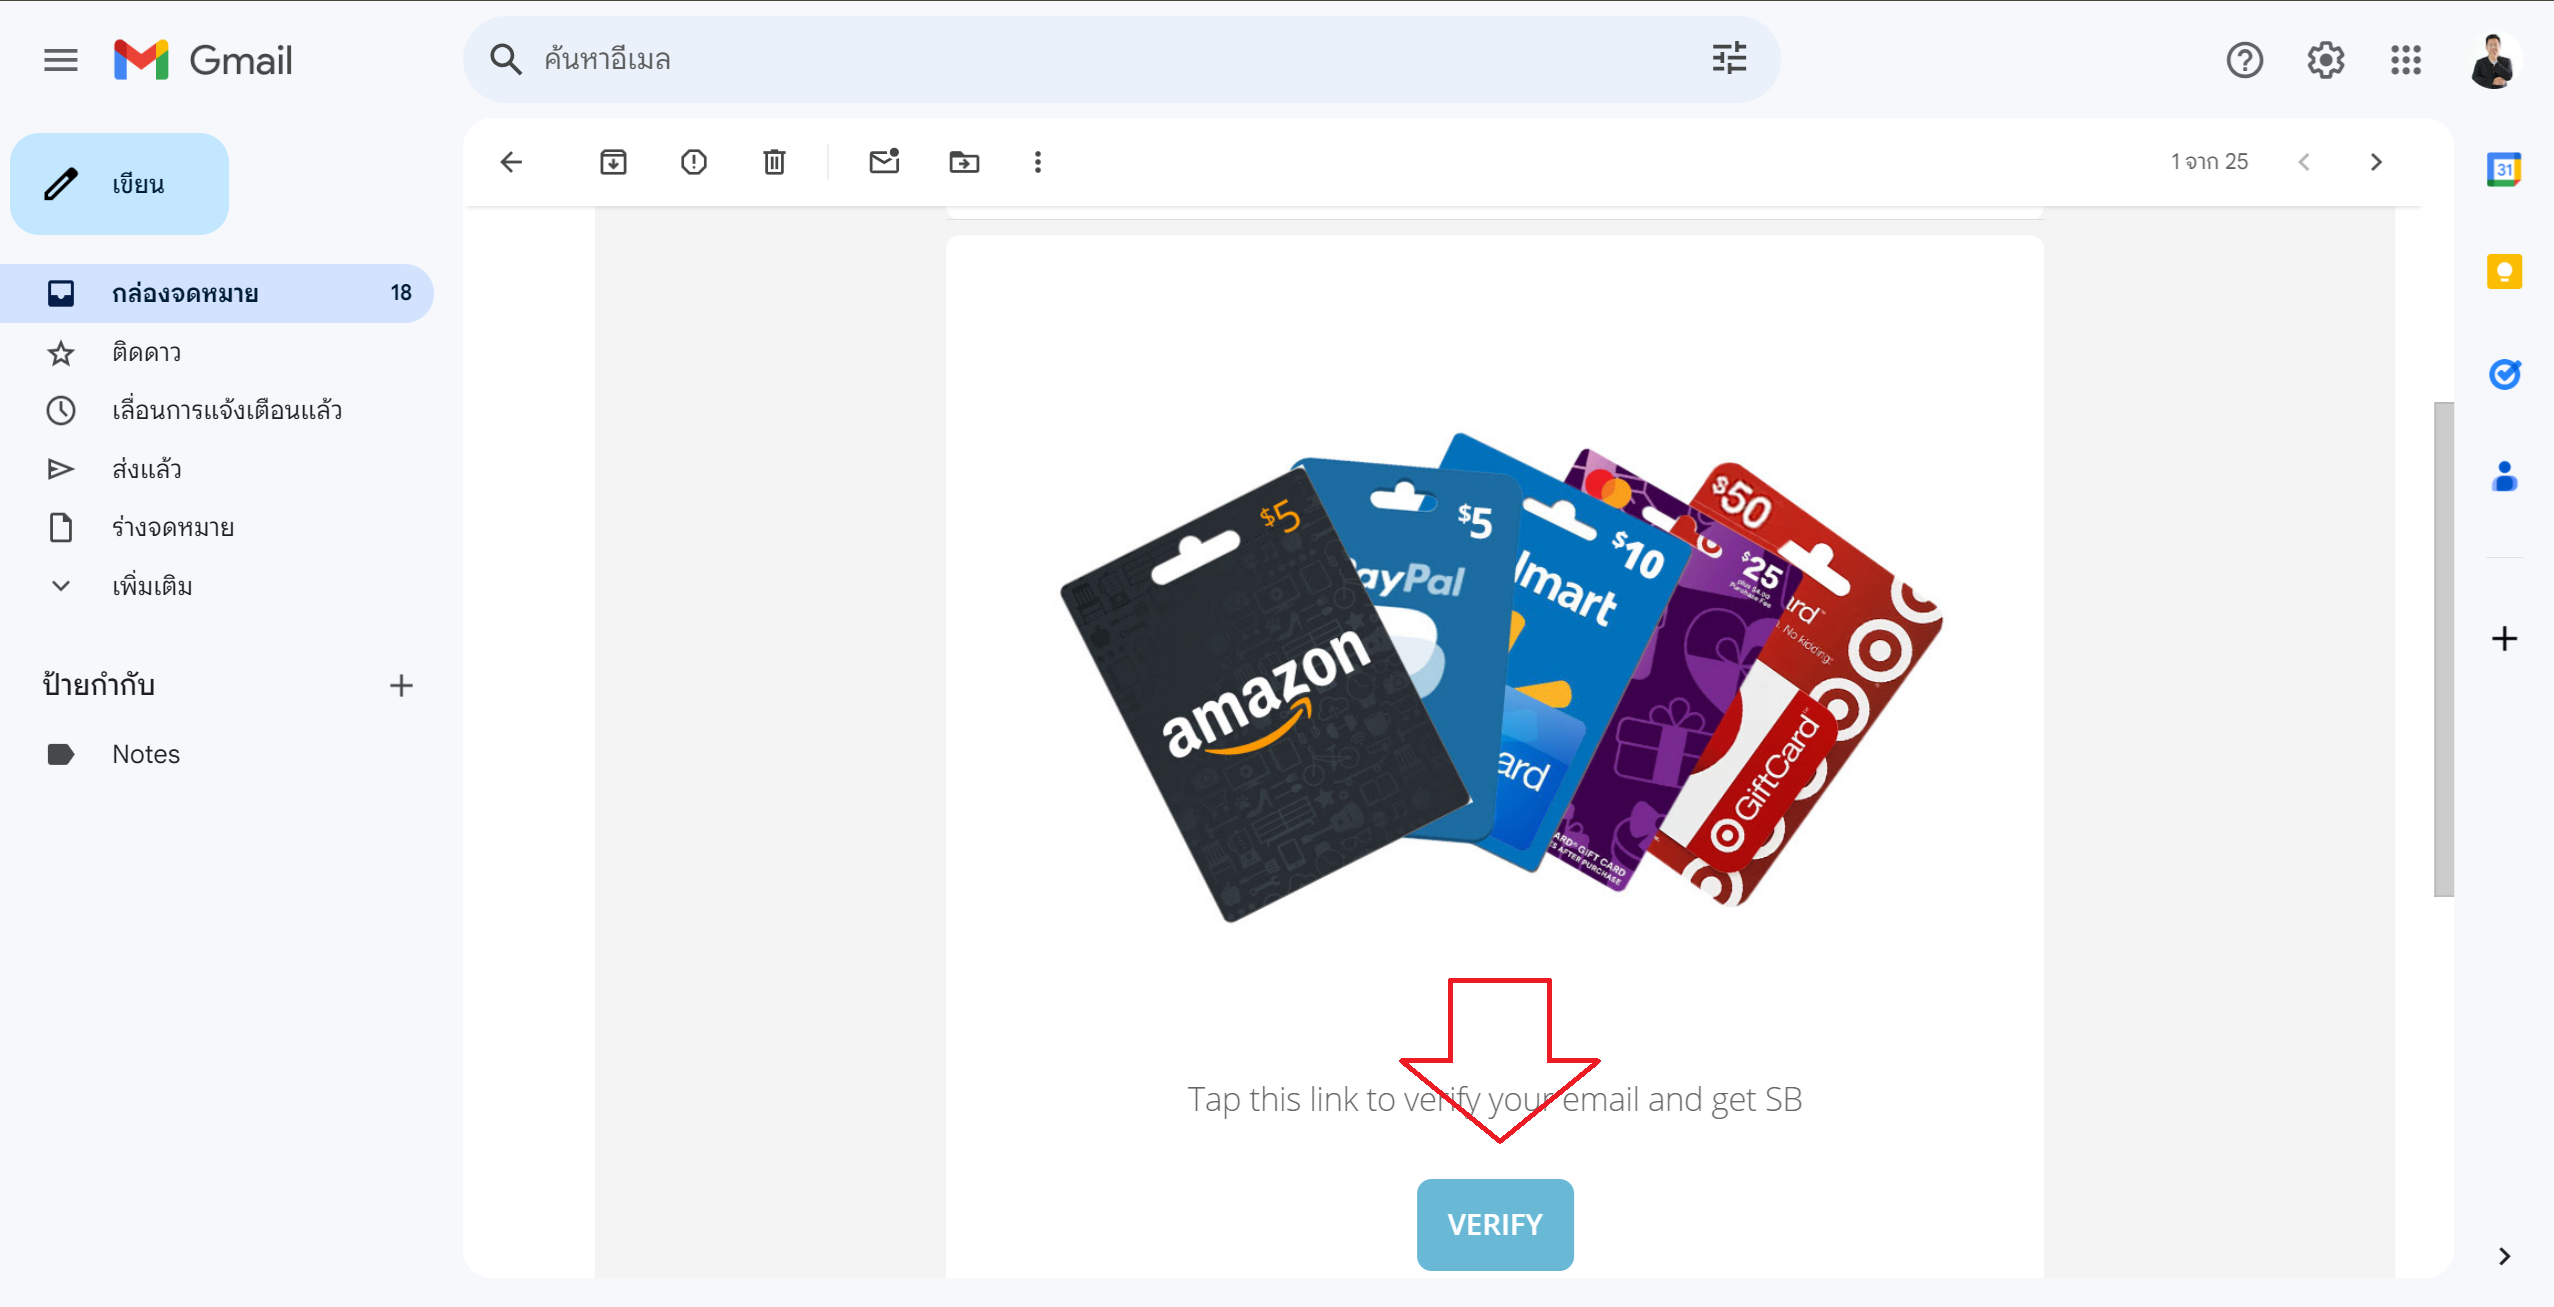Click the more options three-dot icon
The height and width of the screenshot is (1307, 2554).
1039,162
